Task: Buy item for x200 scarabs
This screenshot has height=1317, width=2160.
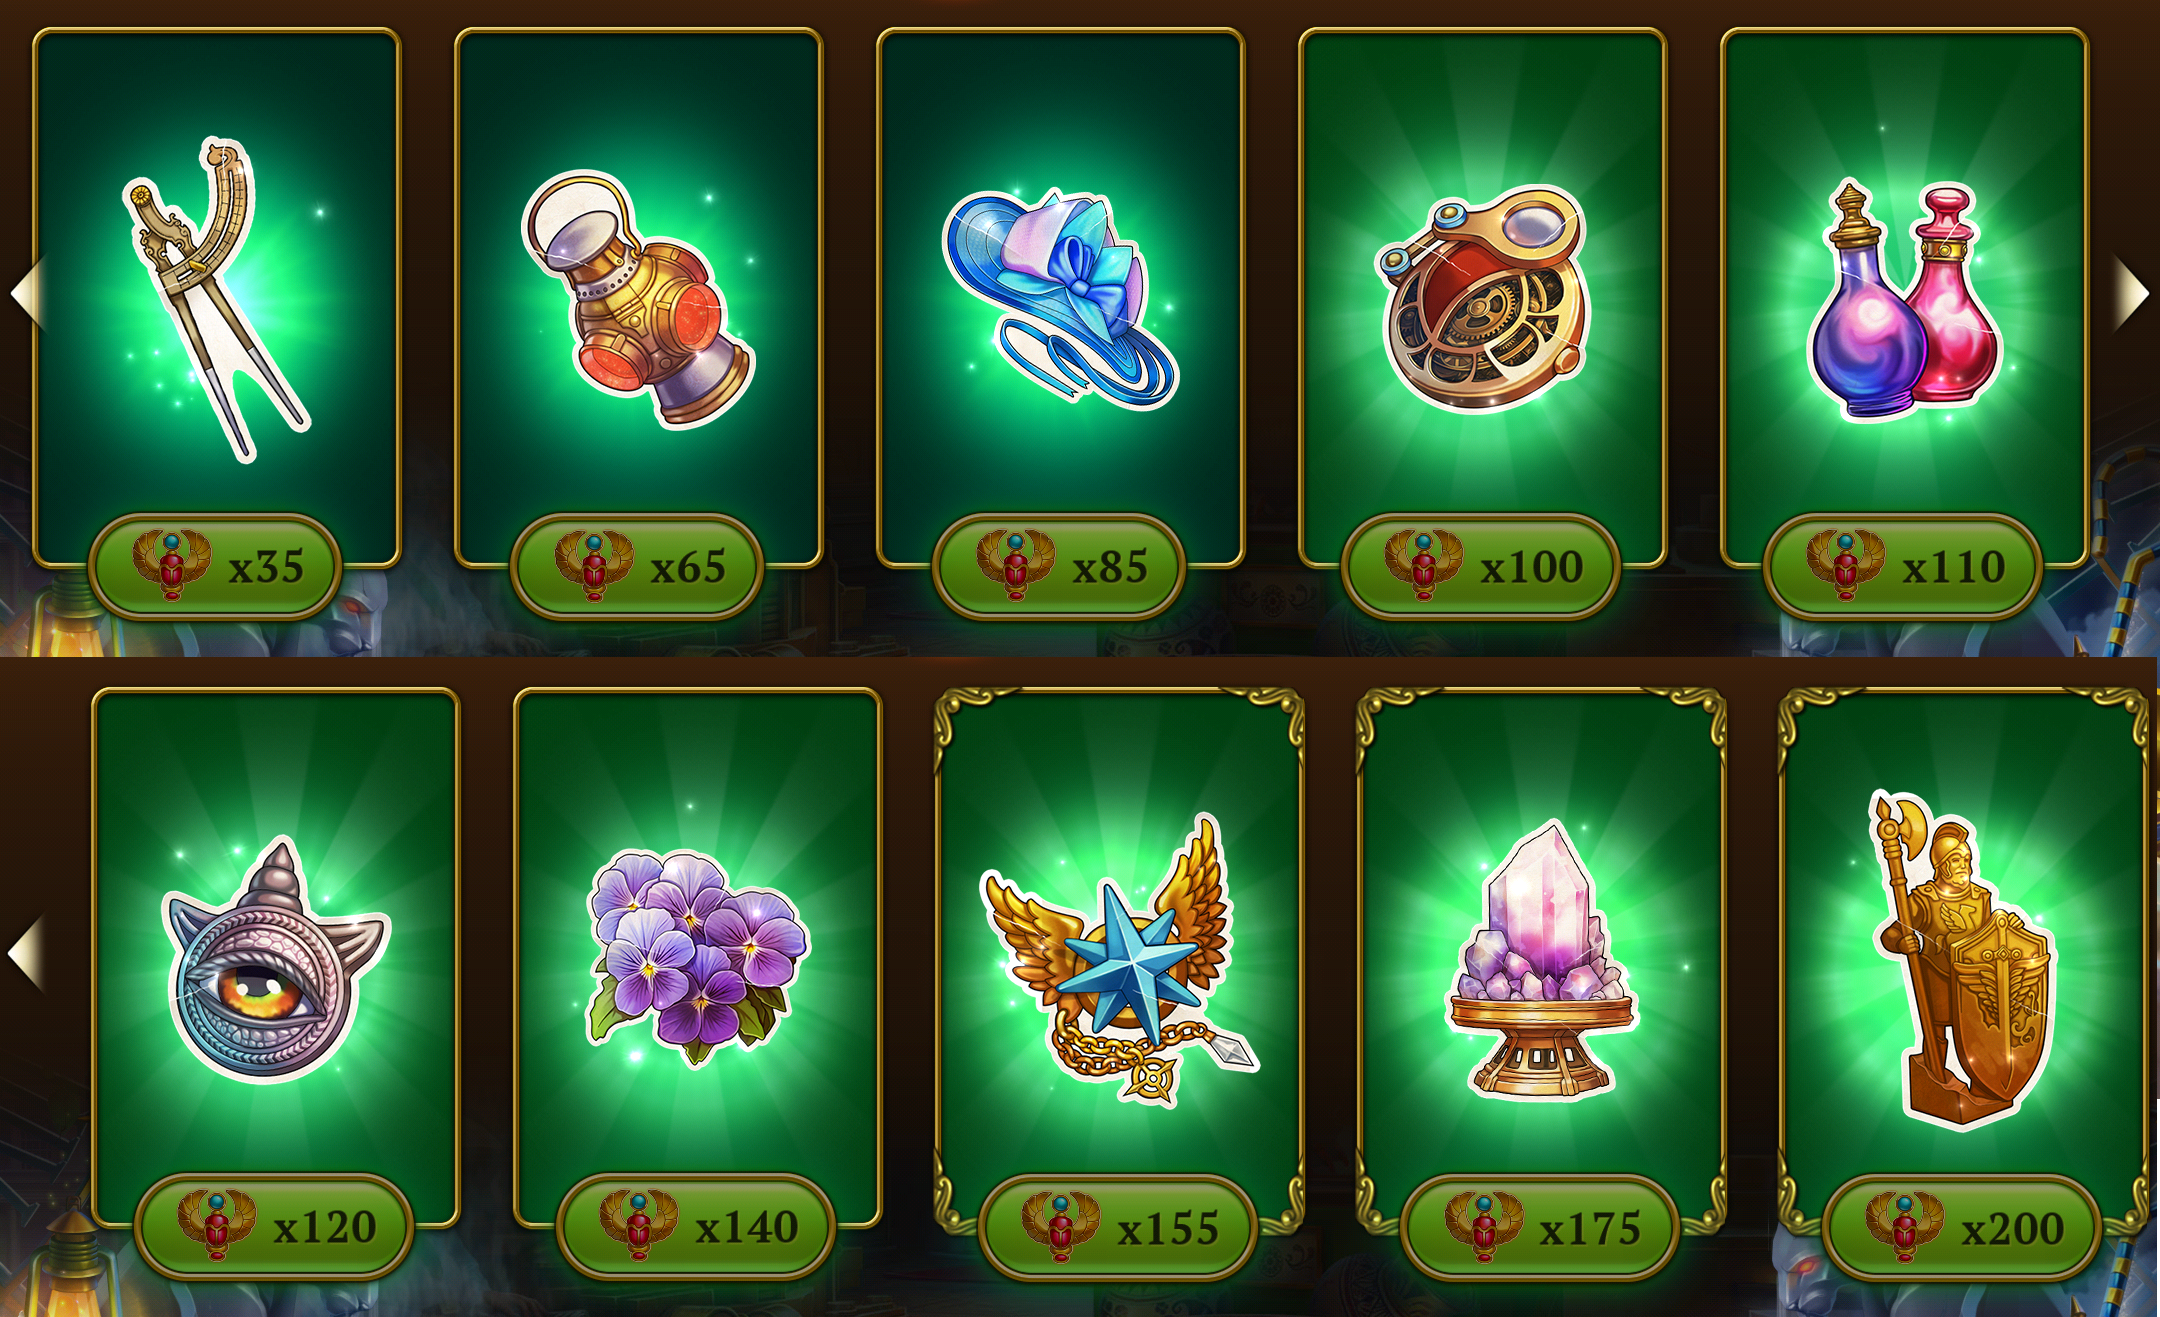Action: pyautogui.click(x=1962, y=1228)
